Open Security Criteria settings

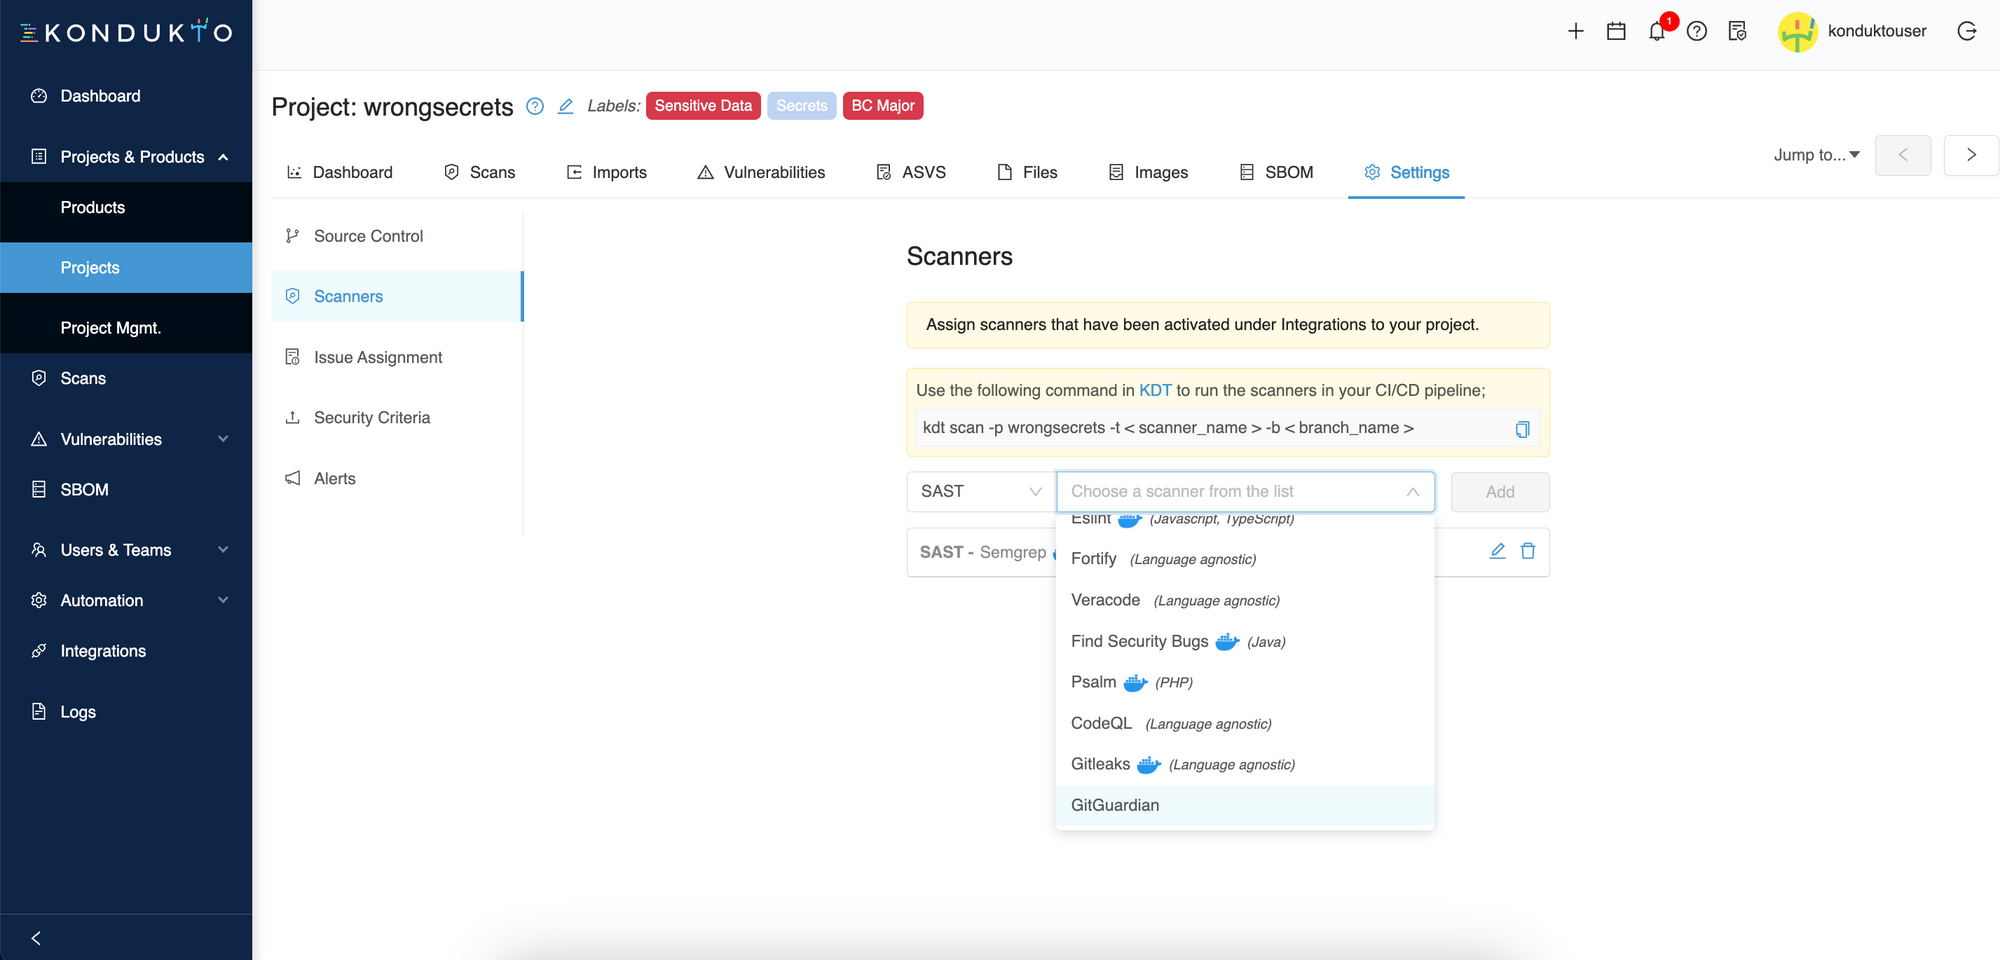point(397,418)
